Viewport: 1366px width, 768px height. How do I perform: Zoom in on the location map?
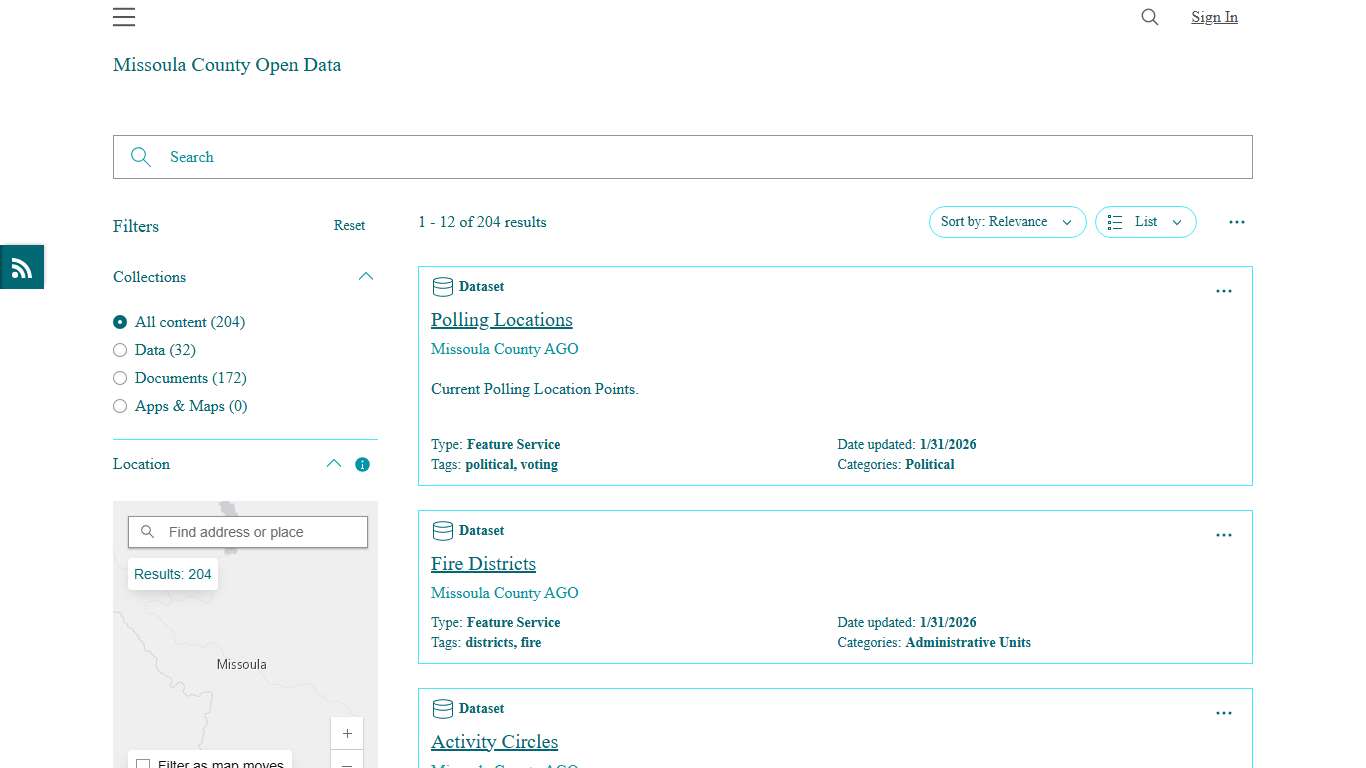[x=347, y=733]
